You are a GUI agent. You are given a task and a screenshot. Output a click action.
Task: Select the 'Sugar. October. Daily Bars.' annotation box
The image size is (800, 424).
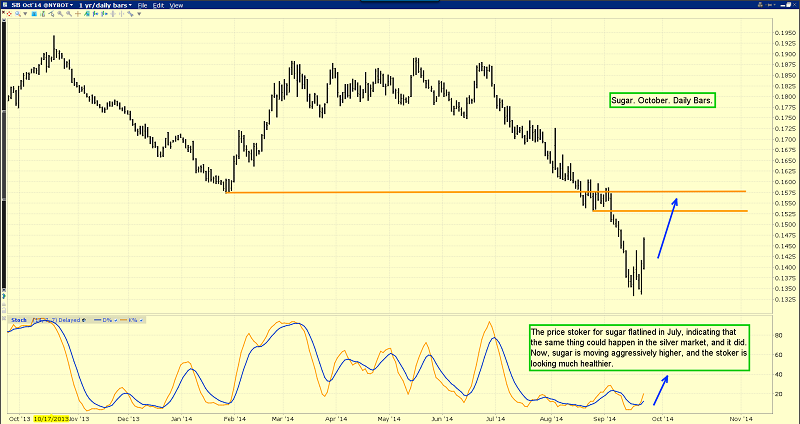pos(663,101)
